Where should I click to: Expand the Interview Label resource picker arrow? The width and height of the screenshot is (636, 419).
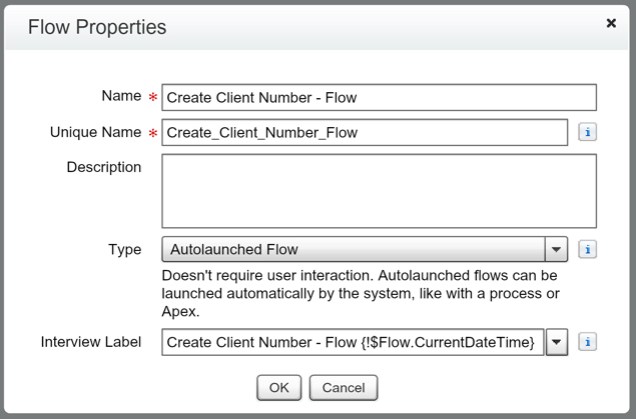[x=558, y=342]
